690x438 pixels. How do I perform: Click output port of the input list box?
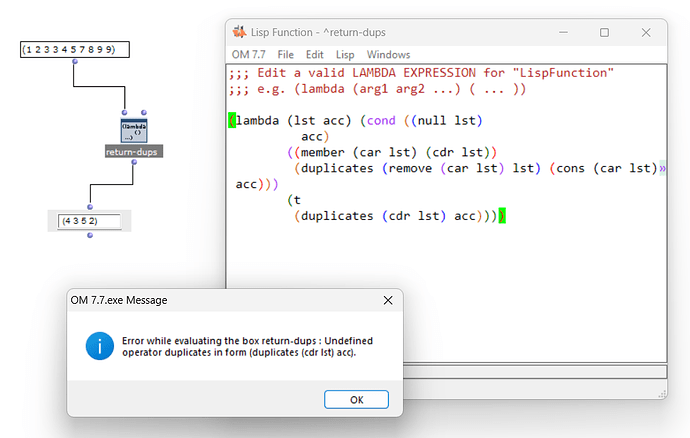74,61
